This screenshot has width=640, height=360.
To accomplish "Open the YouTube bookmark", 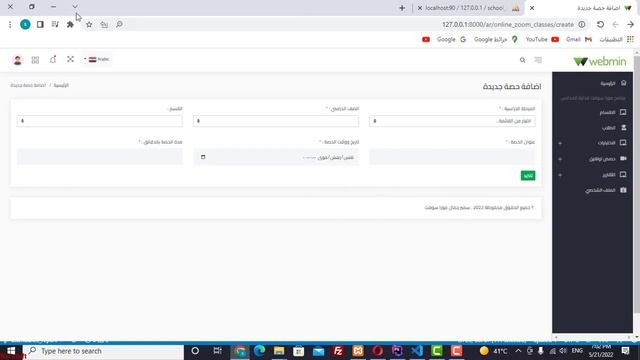I will point(542,39).
